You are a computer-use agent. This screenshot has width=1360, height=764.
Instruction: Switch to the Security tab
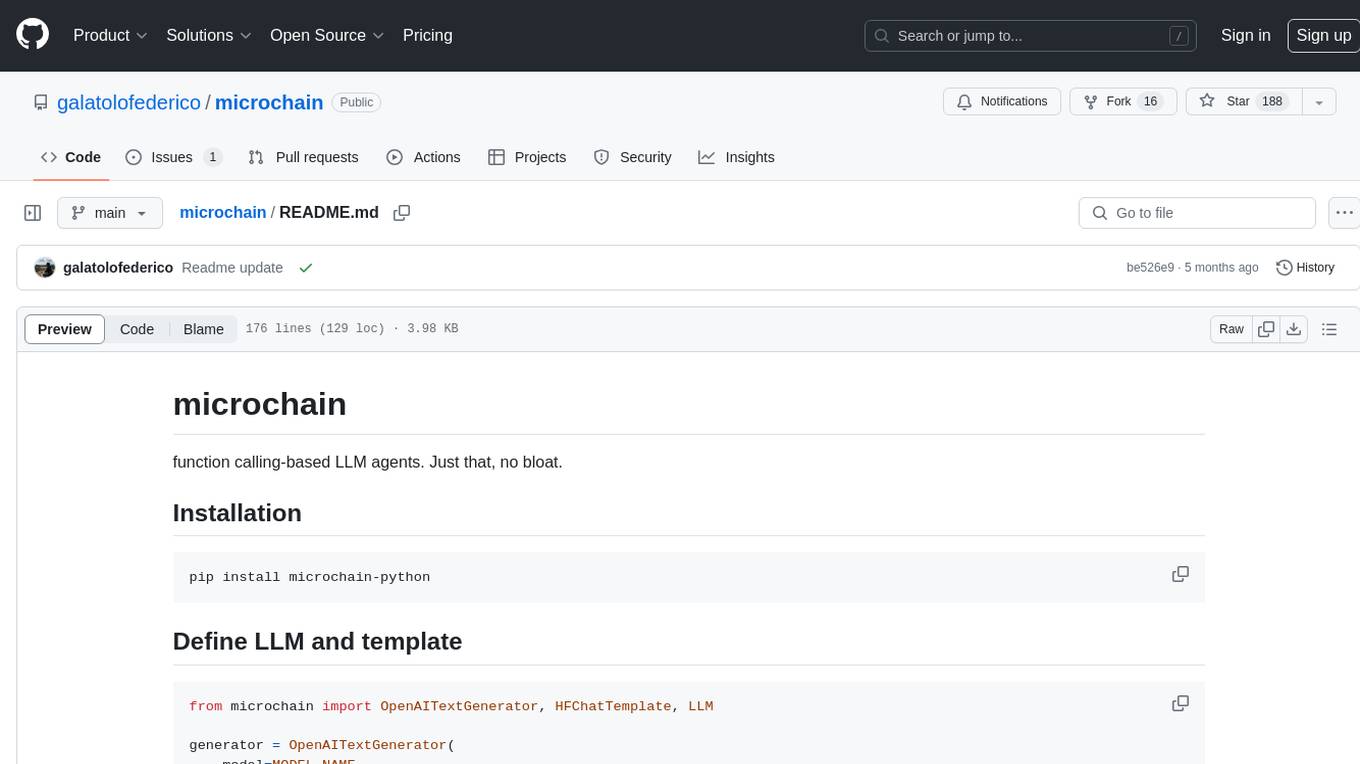coord(632,157)
